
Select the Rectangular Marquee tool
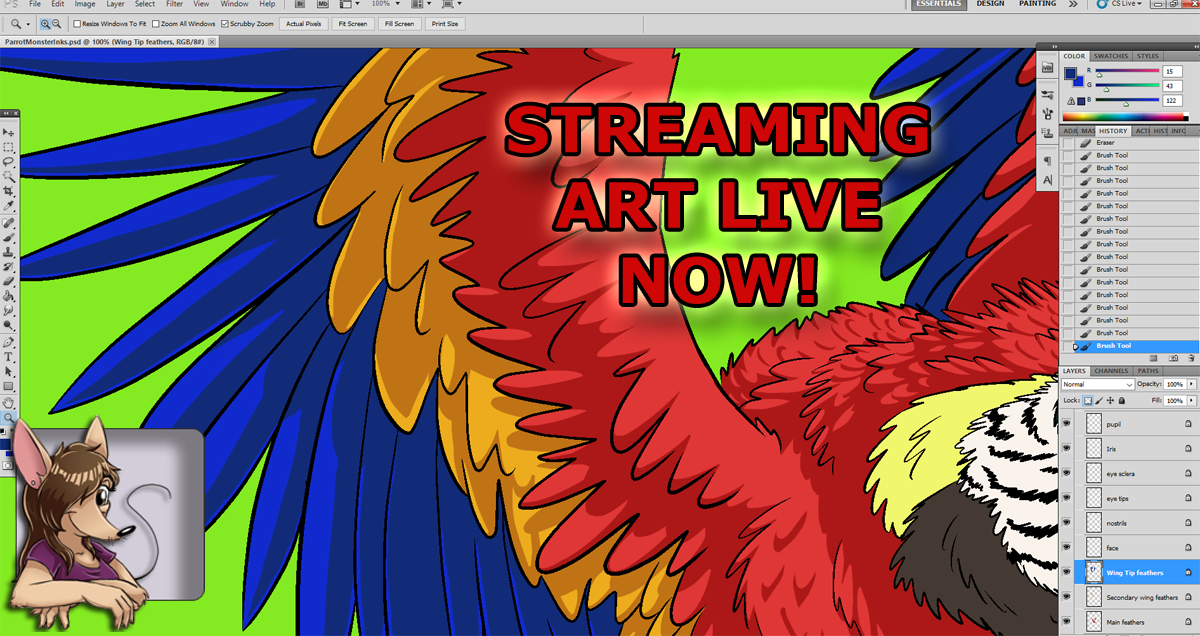pyautogui.click(x=9, y=146)
